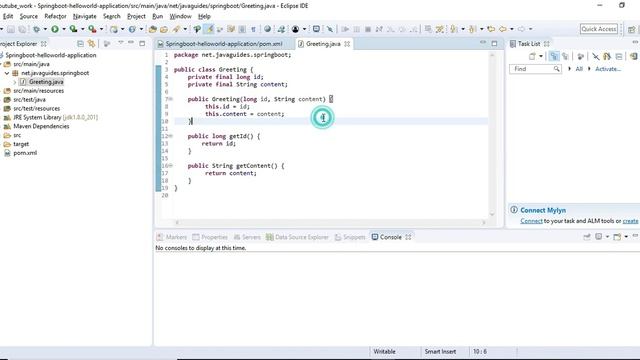
Task: Select src/main/resources folder
Action: pyautogui.click(x=38, y=91)
